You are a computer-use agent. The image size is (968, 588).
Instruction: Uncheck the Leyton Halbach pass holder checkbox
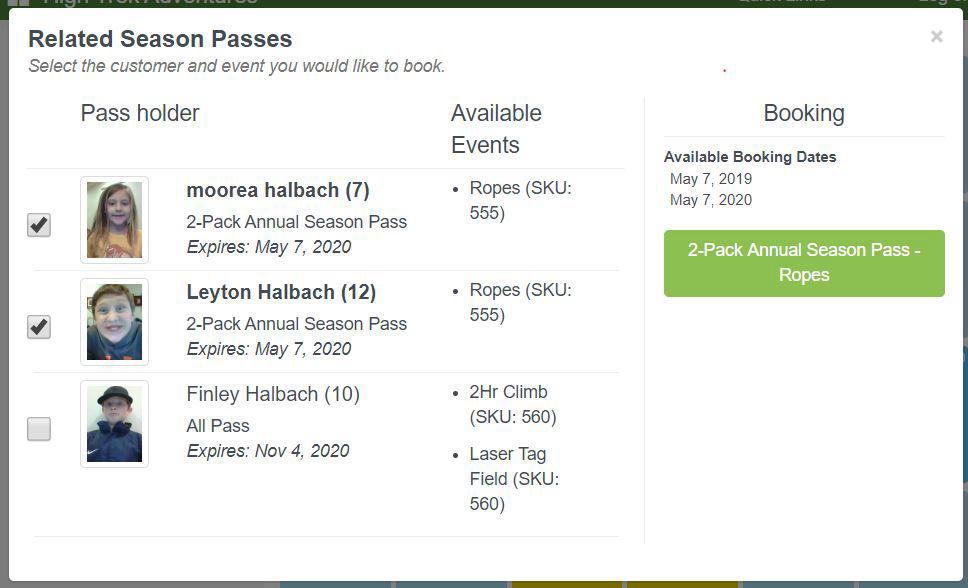pyautogui.click(x=39, y=327)
